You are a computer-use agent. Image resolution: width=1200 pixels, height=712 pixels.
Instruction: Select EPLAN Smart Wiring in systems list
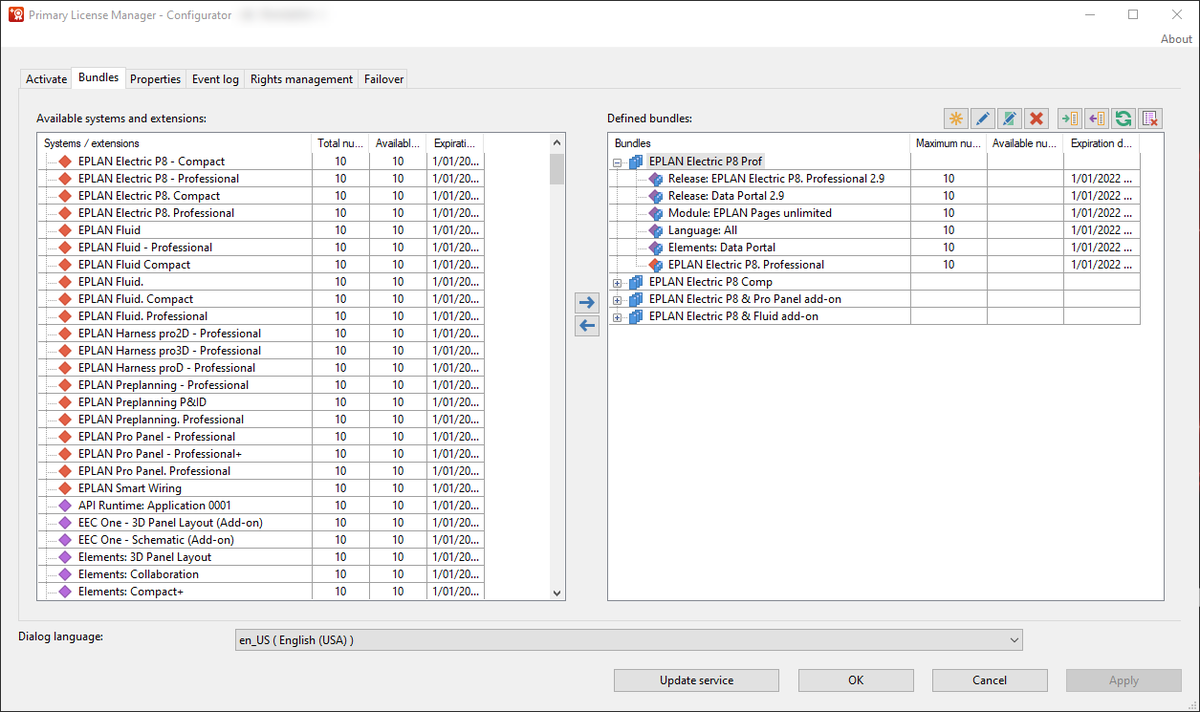coord(130,489)
